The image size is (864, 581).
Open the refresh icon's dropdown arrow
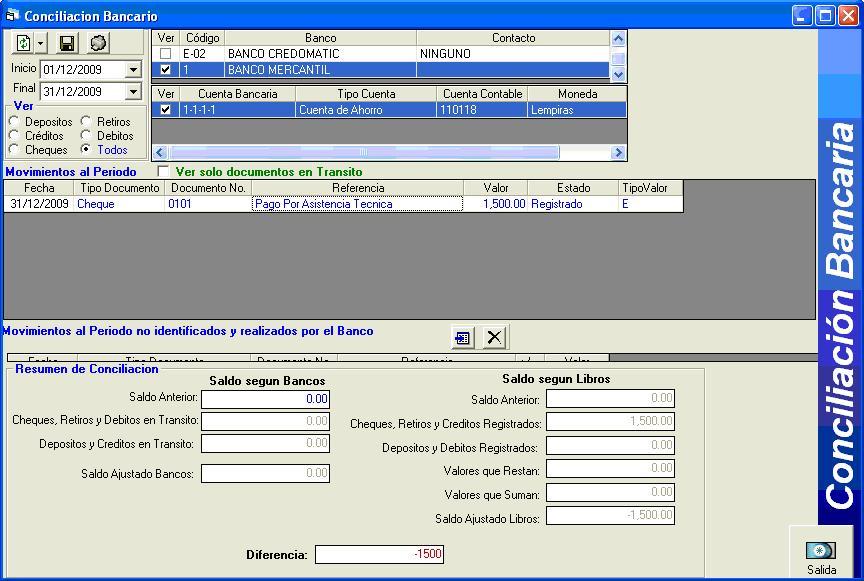[x=40, y=43]
